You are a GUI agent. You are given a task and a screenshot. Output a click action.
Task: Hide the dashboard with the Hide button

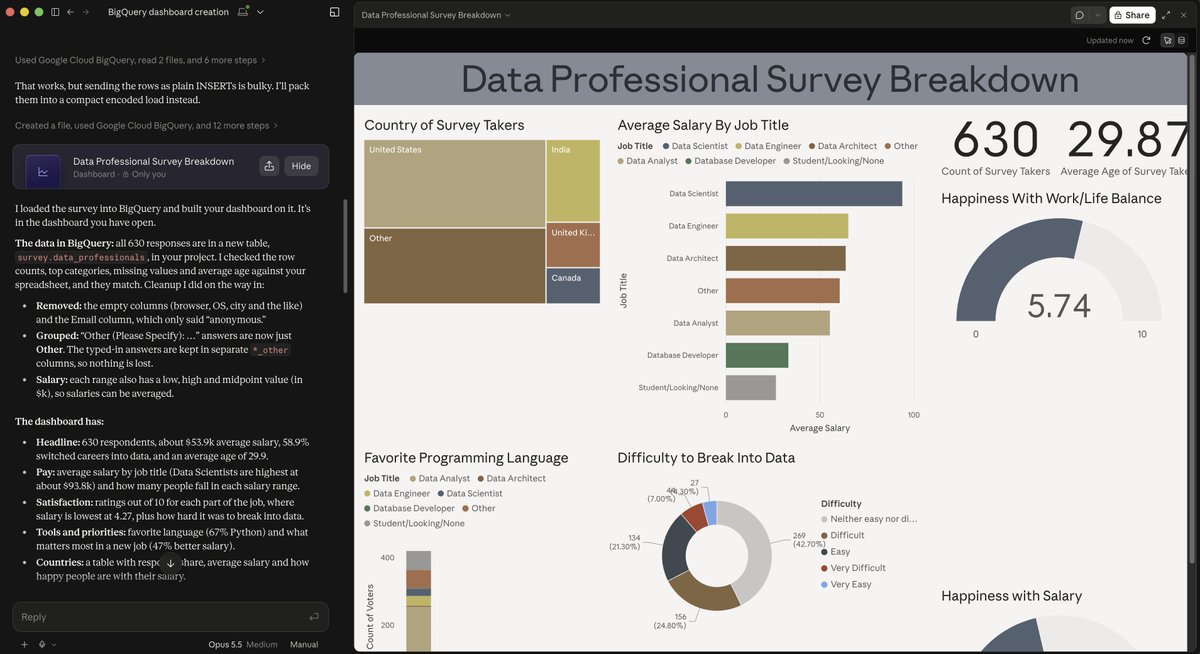pos(301,166)
